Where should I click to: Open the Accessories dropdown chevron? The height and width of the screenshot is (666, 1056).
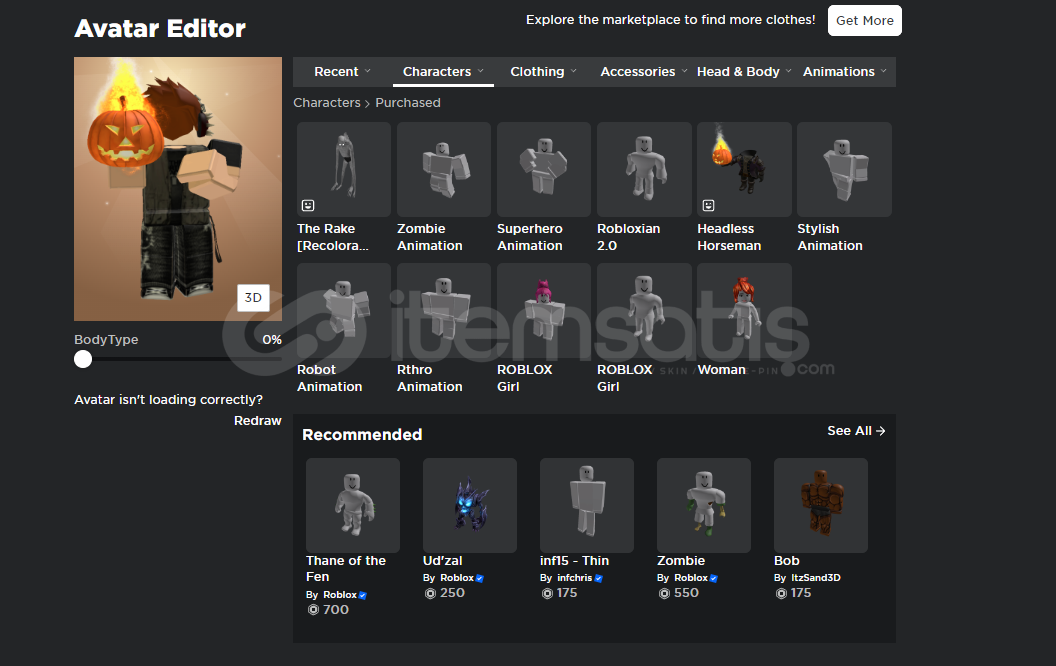point(684,71)
